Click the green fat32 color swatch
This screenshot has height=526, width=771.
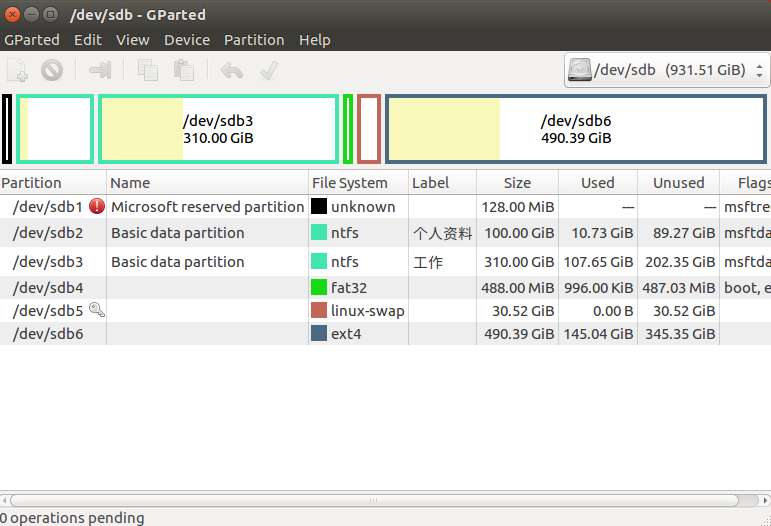pos(319,287)
